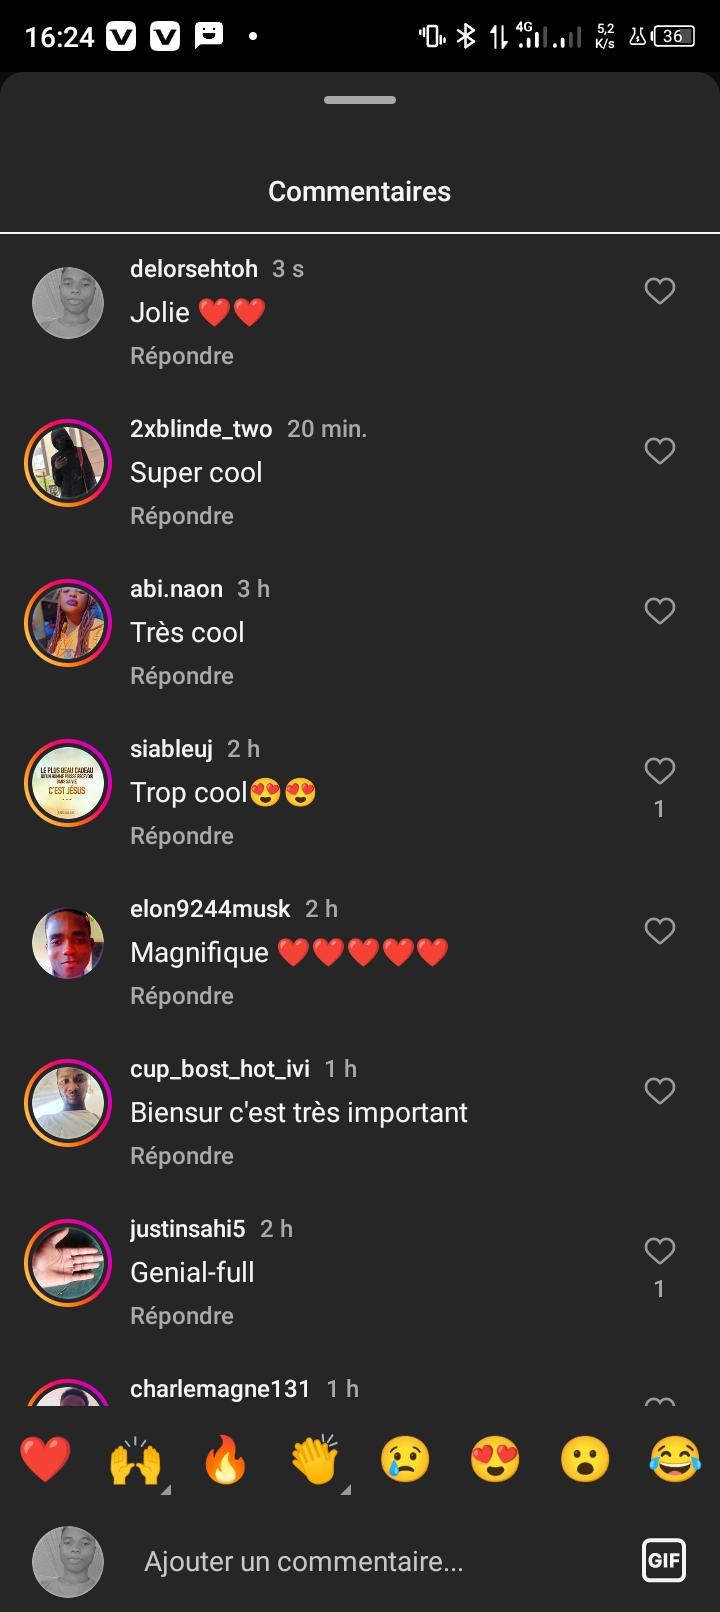The image size is (720, 1612).
Task: Like siableuj's "Trop cool" comment
Action: click(x=659, y=771)
